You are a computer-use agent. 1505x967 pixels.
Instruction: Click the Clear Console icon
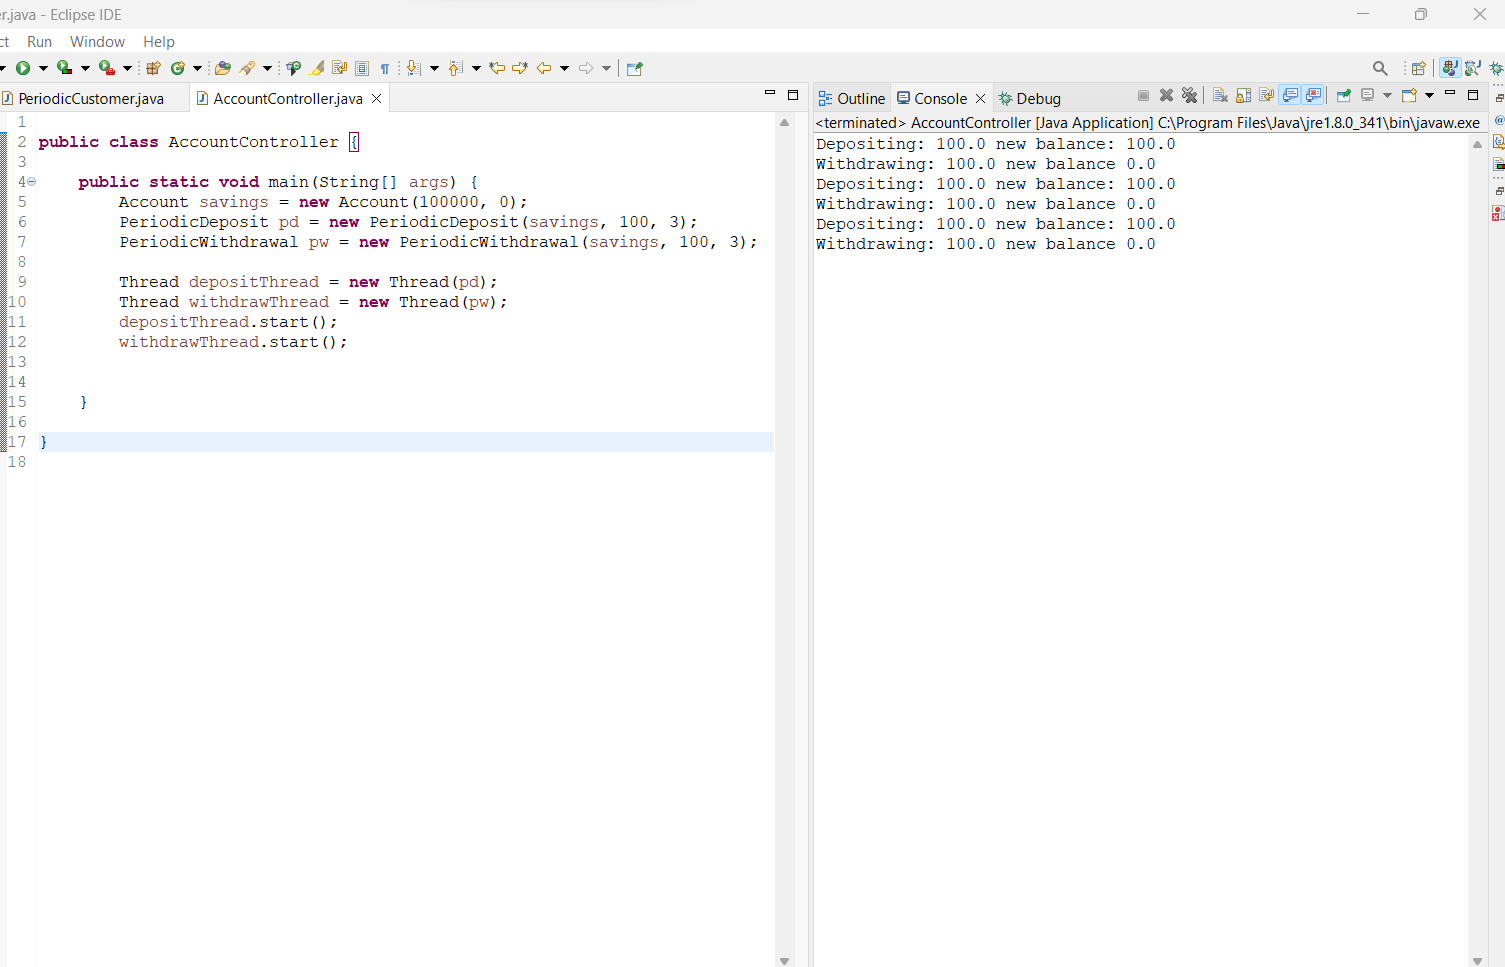(x=1220, y=95)
